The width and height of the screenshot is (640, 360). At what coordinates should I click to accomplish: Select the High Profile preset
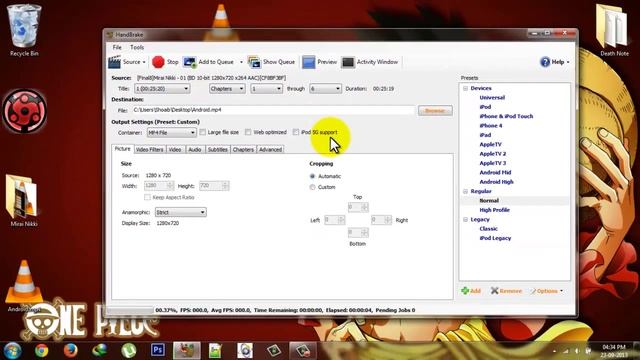point(494,210)
